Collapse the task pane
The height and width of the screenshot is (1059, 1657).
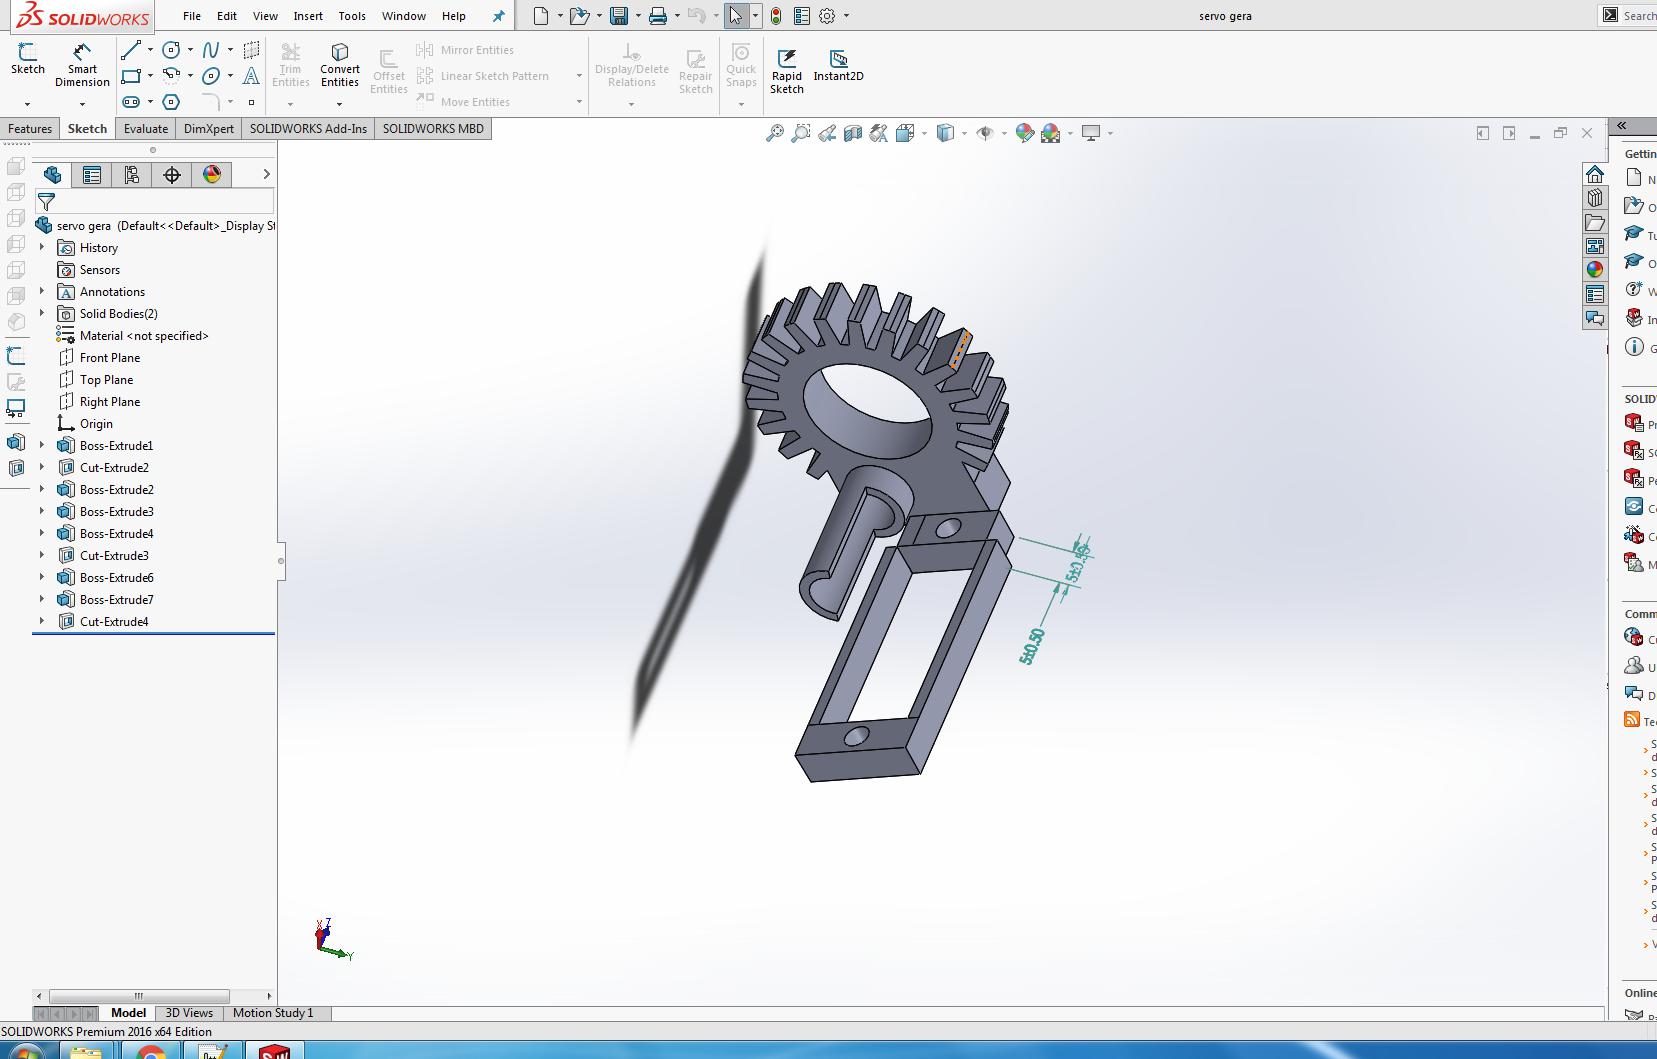click(x=1622, y=126)
